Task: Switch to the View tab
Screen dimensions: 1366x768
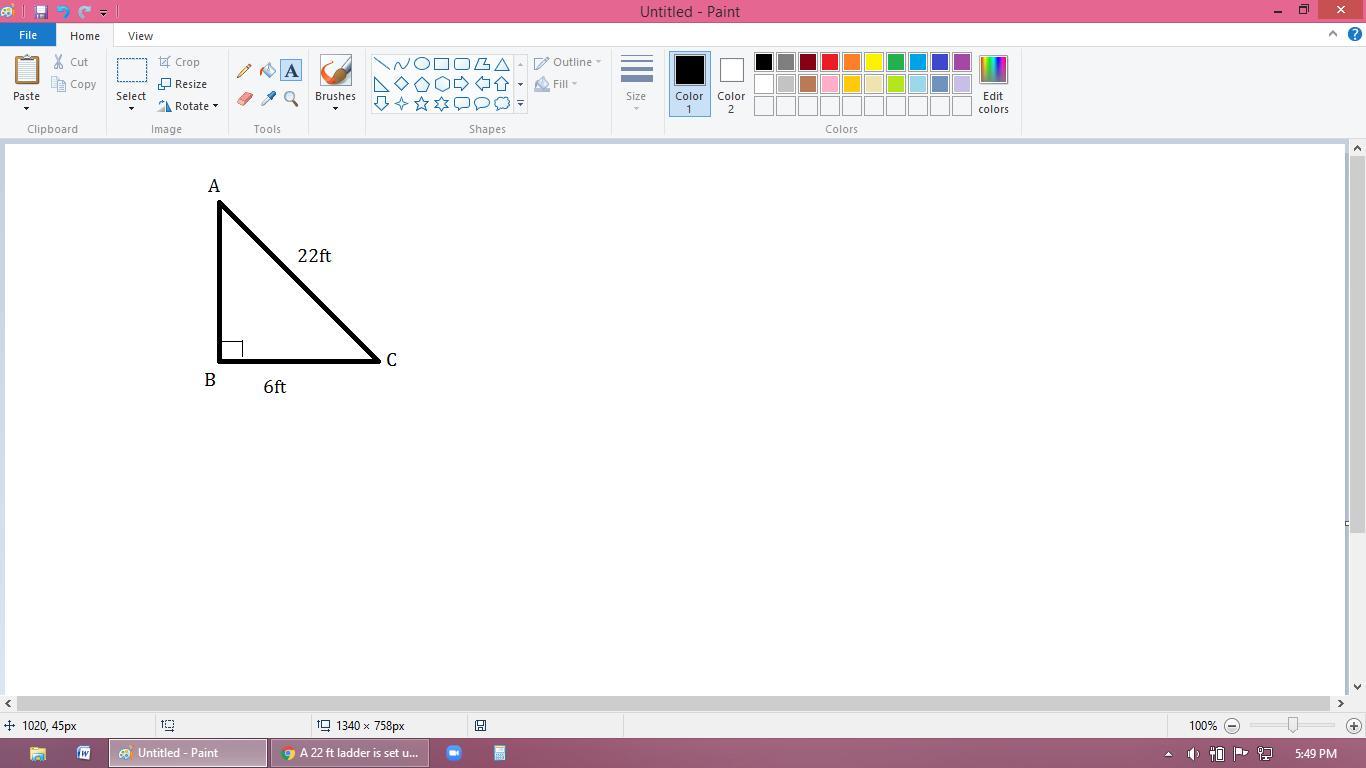Action: click(140, 36)
